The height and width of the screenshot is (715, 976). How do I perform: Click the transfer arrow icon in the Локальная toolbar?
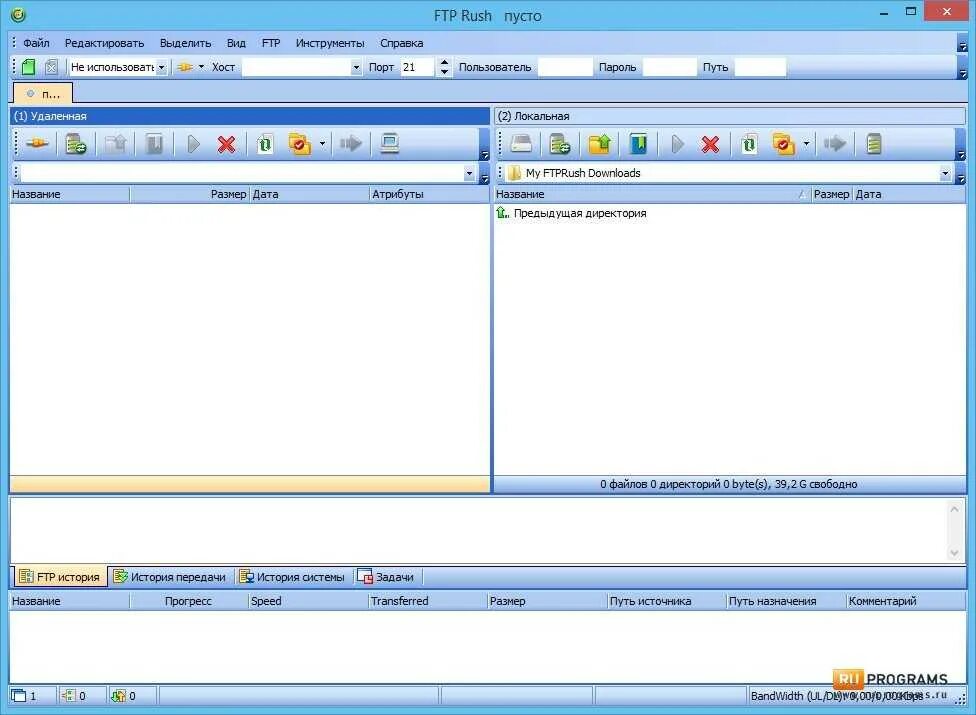[x=835, y=144]
